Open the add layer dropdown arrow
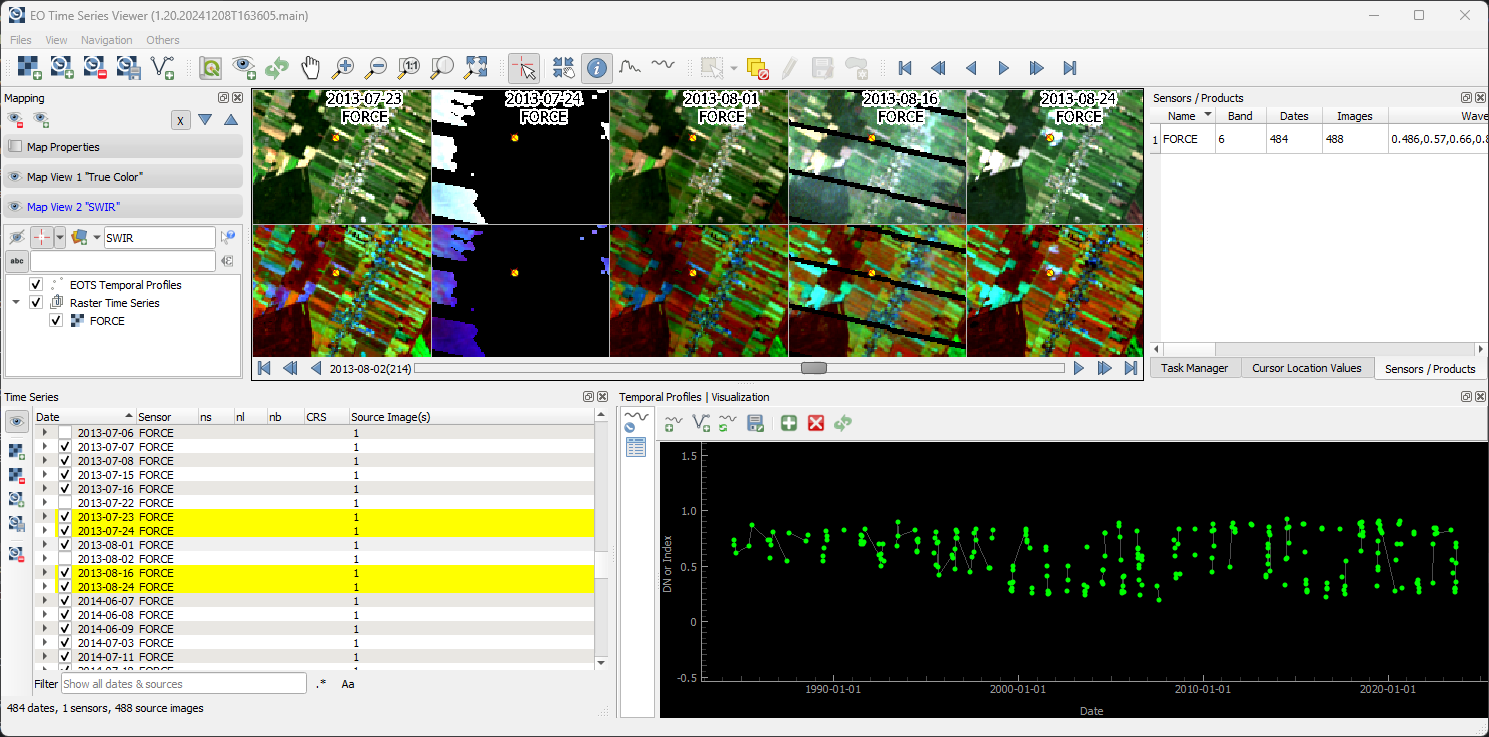 pyautogui.click(x=97, y=238)
